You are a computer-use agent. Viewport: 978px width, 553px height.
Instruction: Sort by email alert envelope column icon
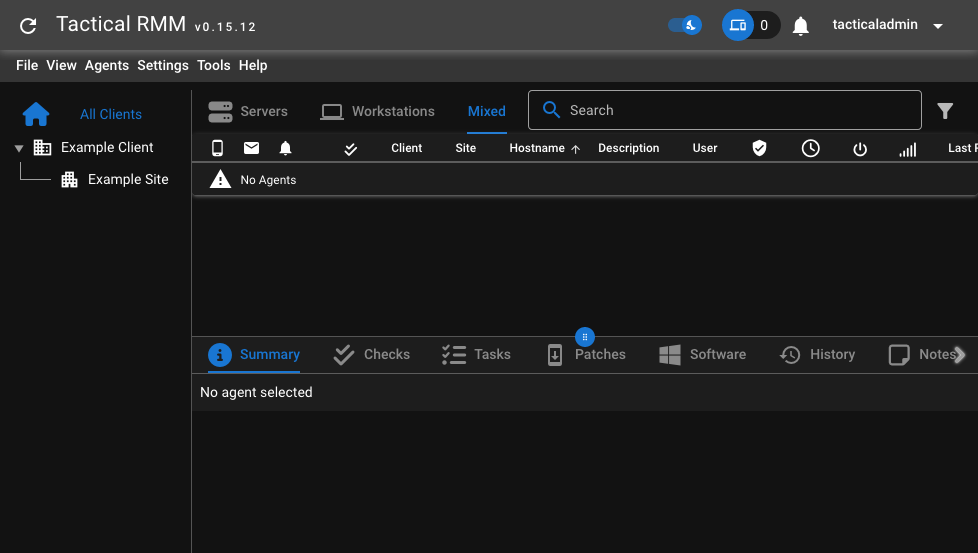tap(251, 148)
